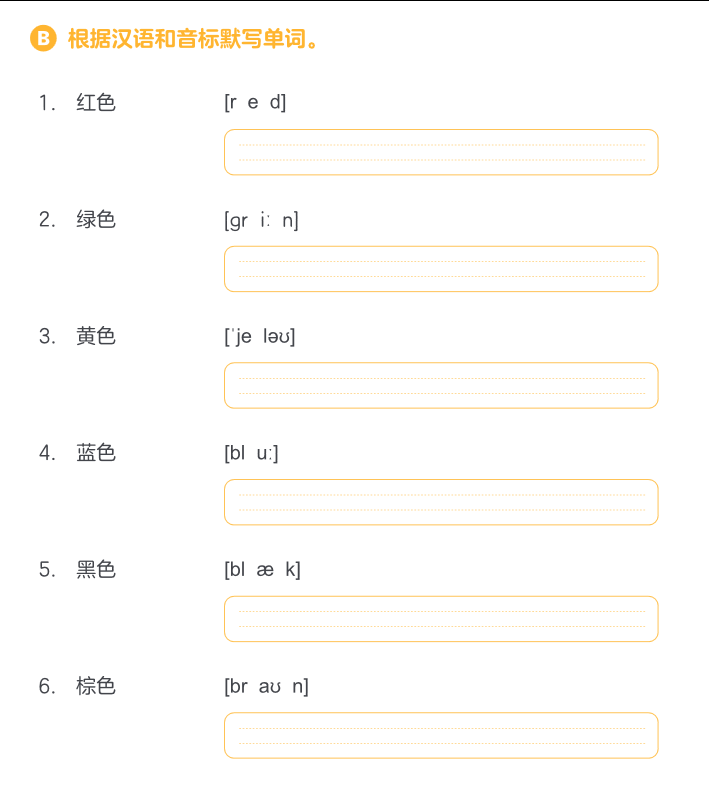Select the phonetic text ['je ləʊ]
The height and width of the screenshot is (790, 709).
pos(260,336)
